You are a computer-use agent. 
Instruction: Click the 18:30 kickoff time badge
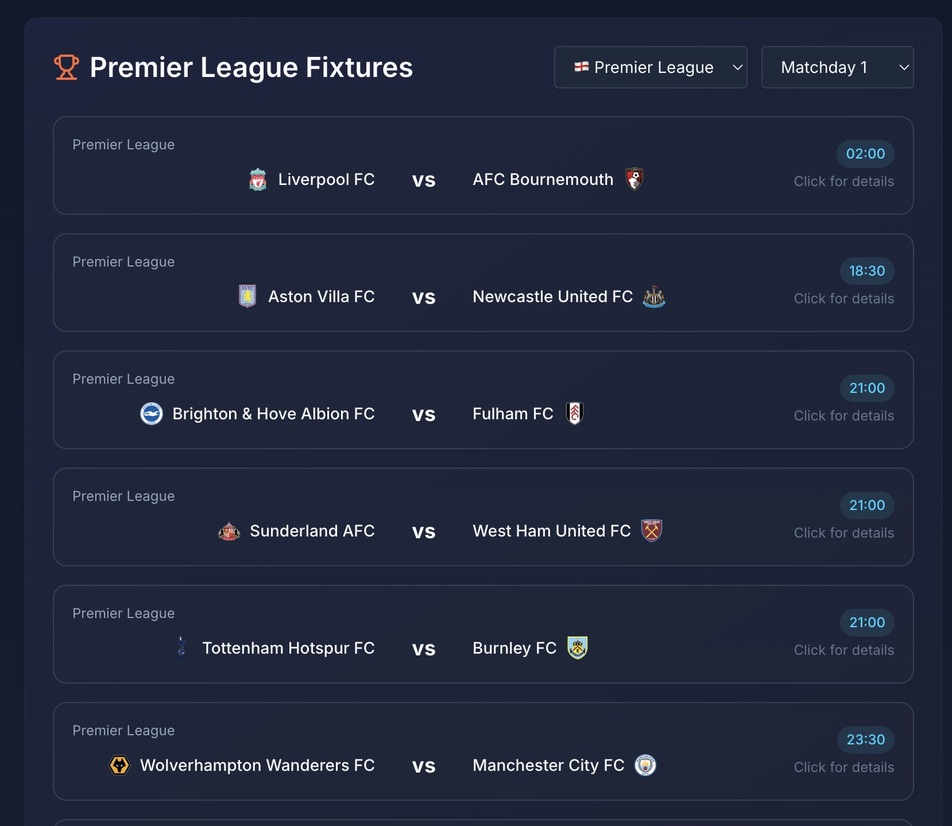[x=866, y=271]
